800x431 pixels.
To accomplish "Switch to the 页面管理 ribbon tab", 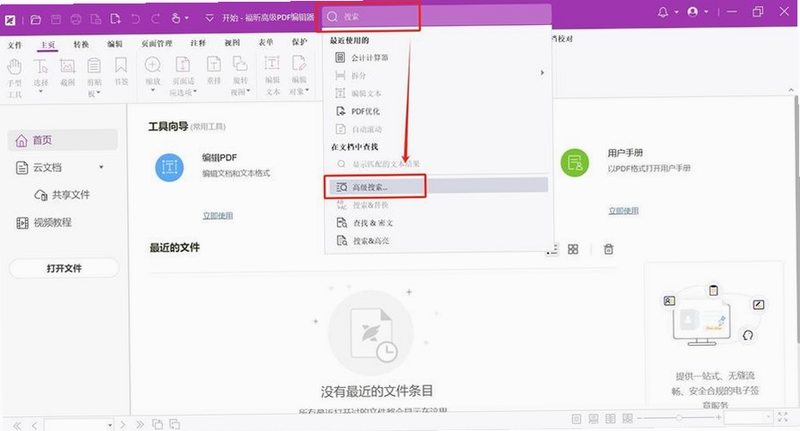I will [157, 44].
